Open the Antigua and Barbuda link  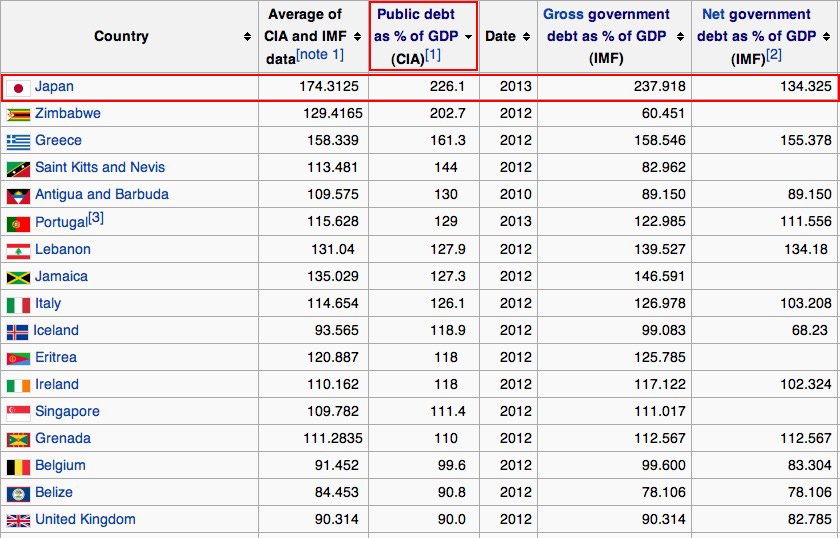pos(101,195)
